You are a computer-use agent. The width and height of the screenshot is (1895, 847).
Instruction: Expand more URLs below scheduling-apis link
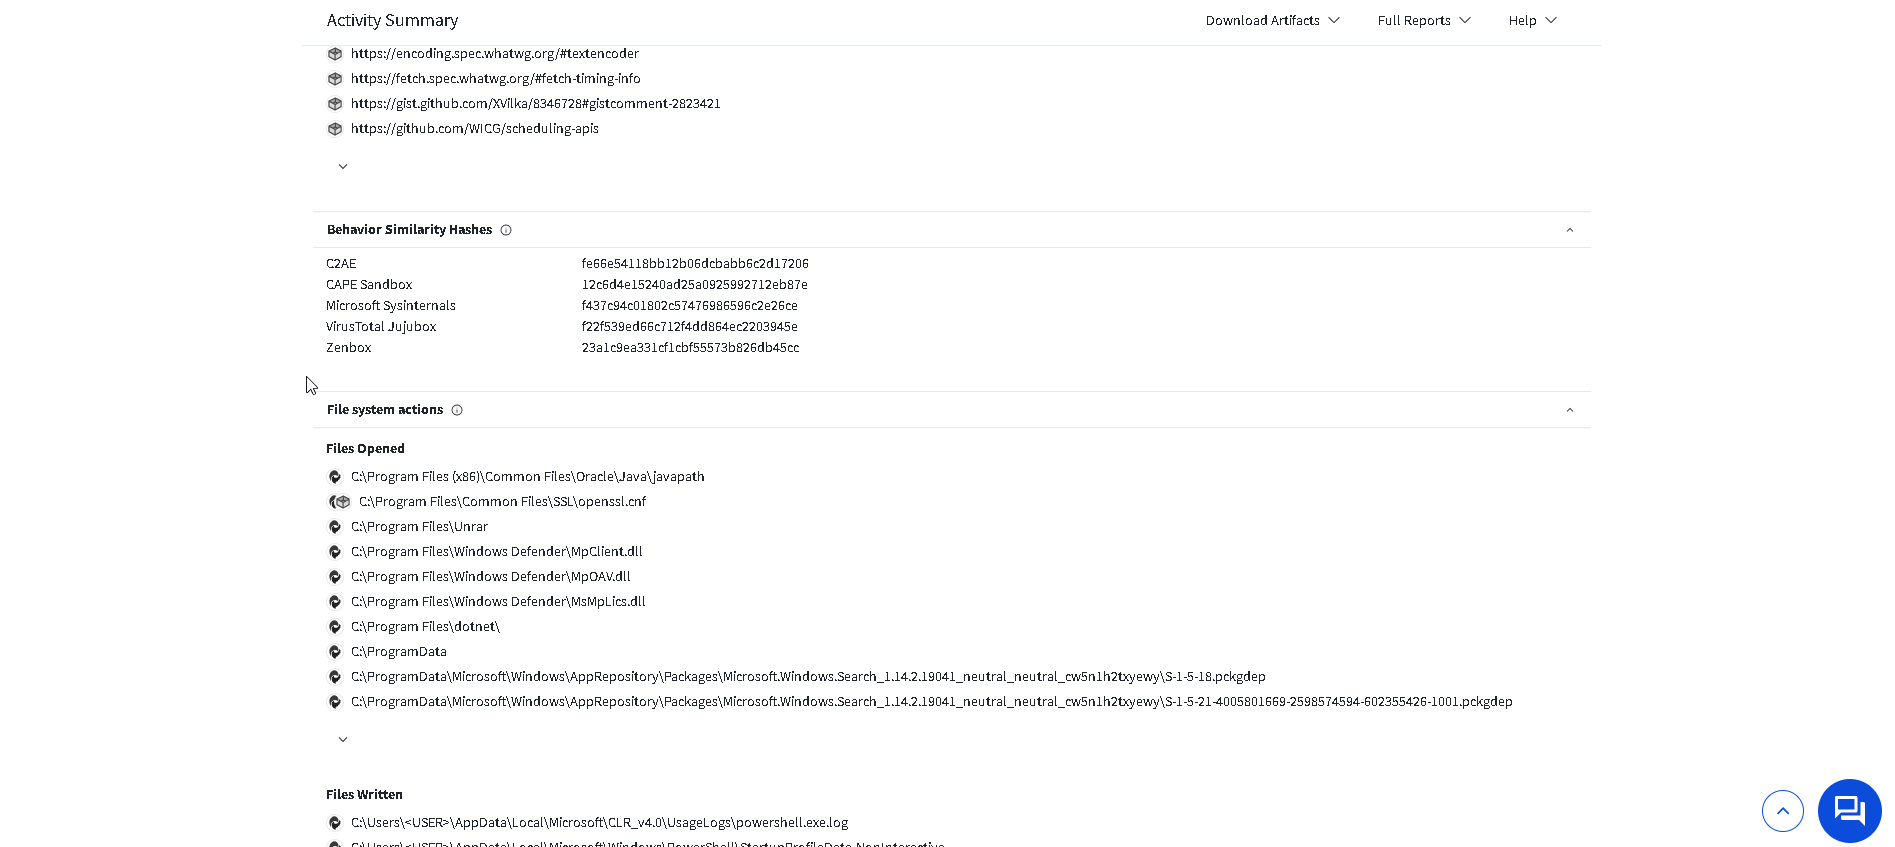pyautogui.click(x=343, y=167)
